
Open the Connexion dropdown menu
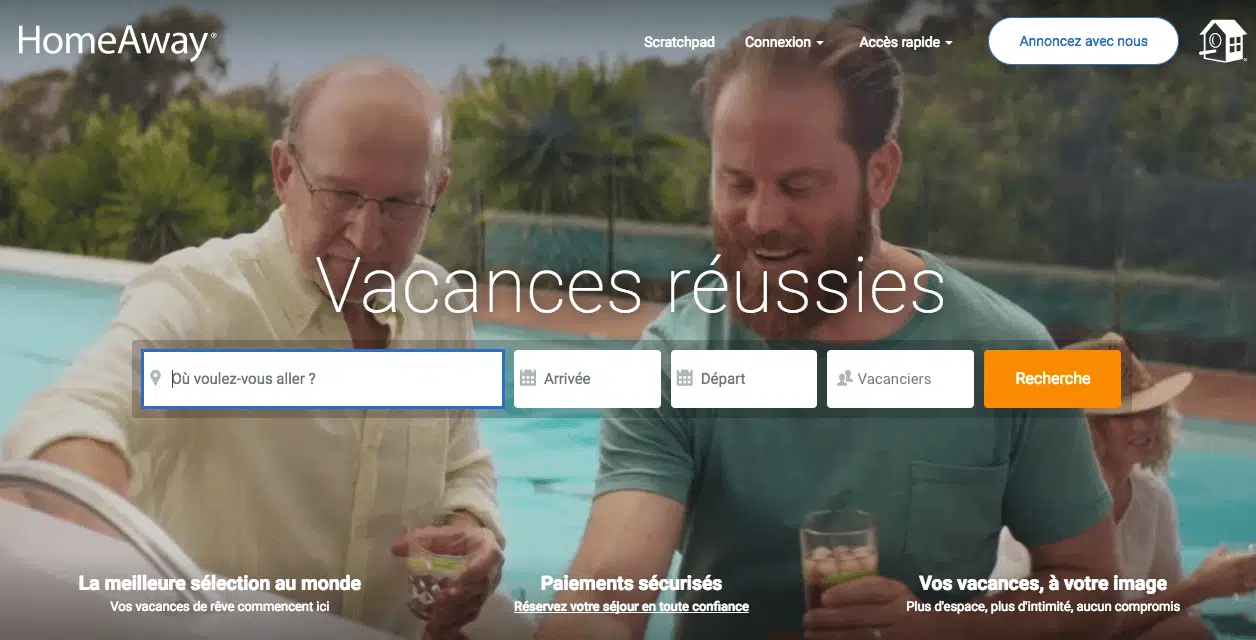pyautogui.click(x=784, y=42)
